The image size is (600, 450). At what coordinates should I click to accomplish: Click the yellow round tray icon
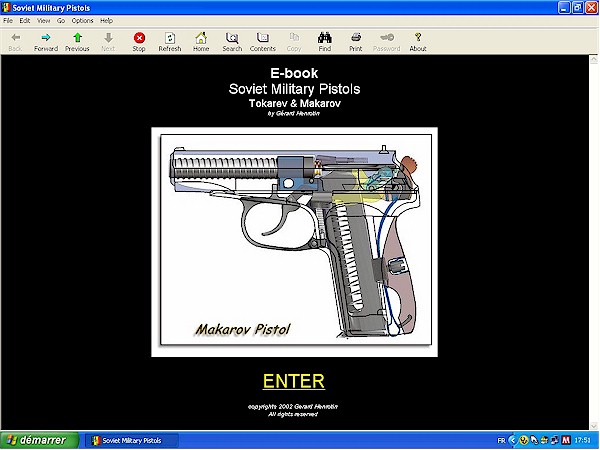click(x=523, y=440)
